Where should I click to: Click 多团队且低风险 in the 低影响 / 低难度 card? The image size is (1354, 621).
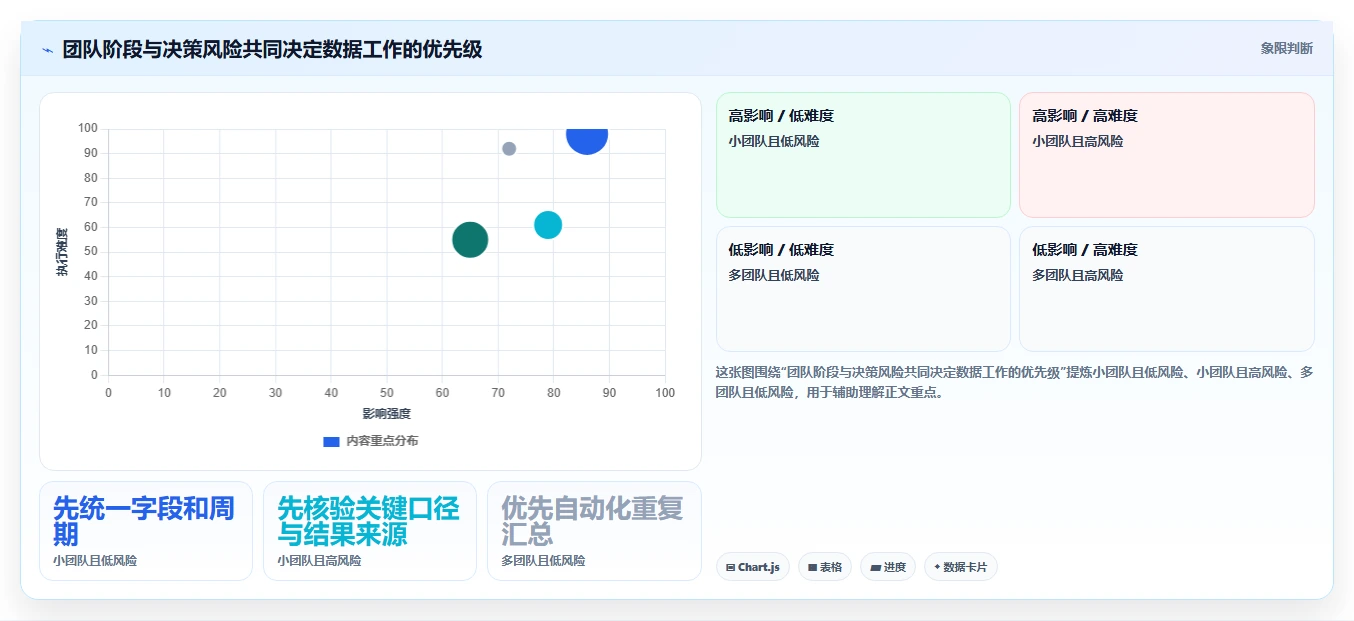(774, 275)
